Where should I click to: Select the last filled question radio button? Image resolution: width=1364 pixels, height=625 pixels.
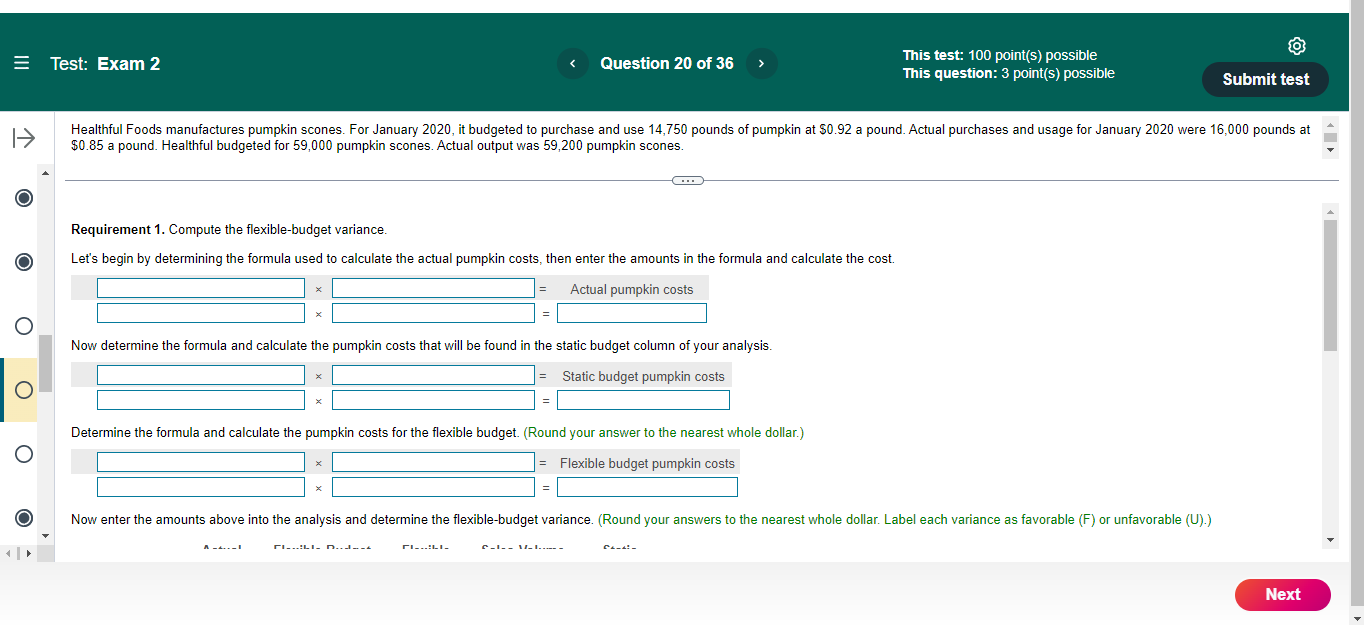23,519
